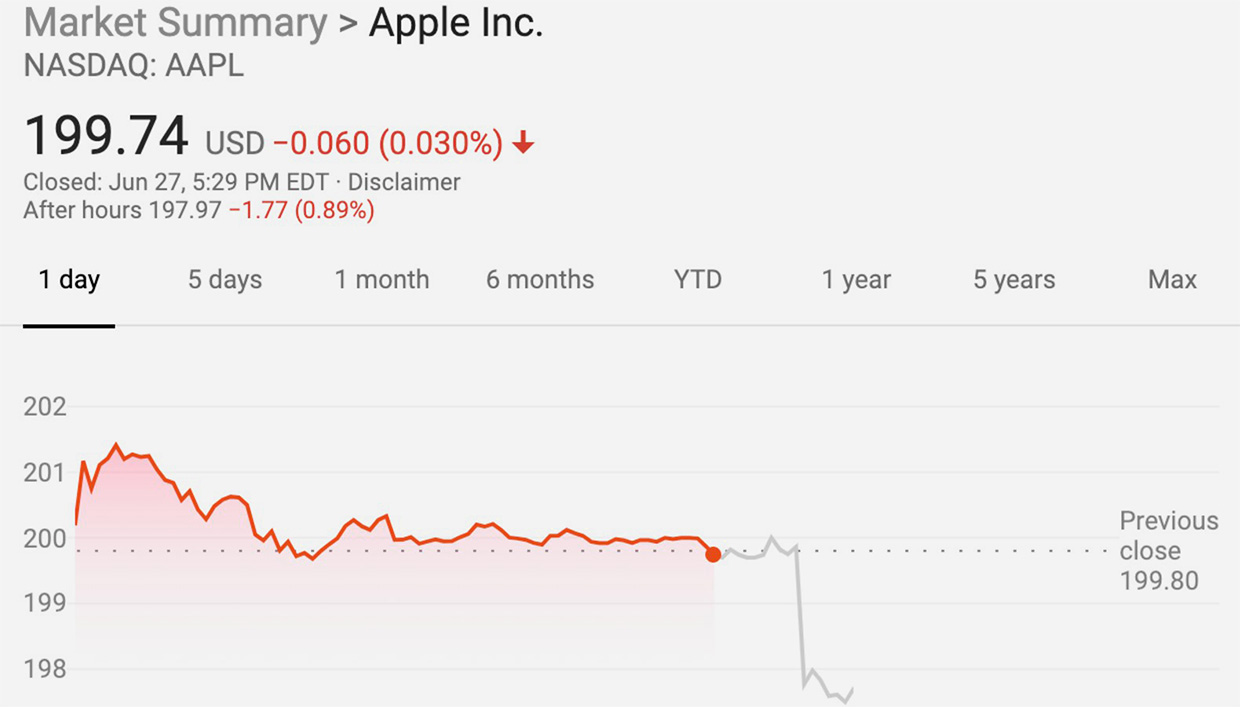Click the morning peak on the red line
Image resolution: width=1240 pixels, height=707 pixels.
[x=116, y=445]
